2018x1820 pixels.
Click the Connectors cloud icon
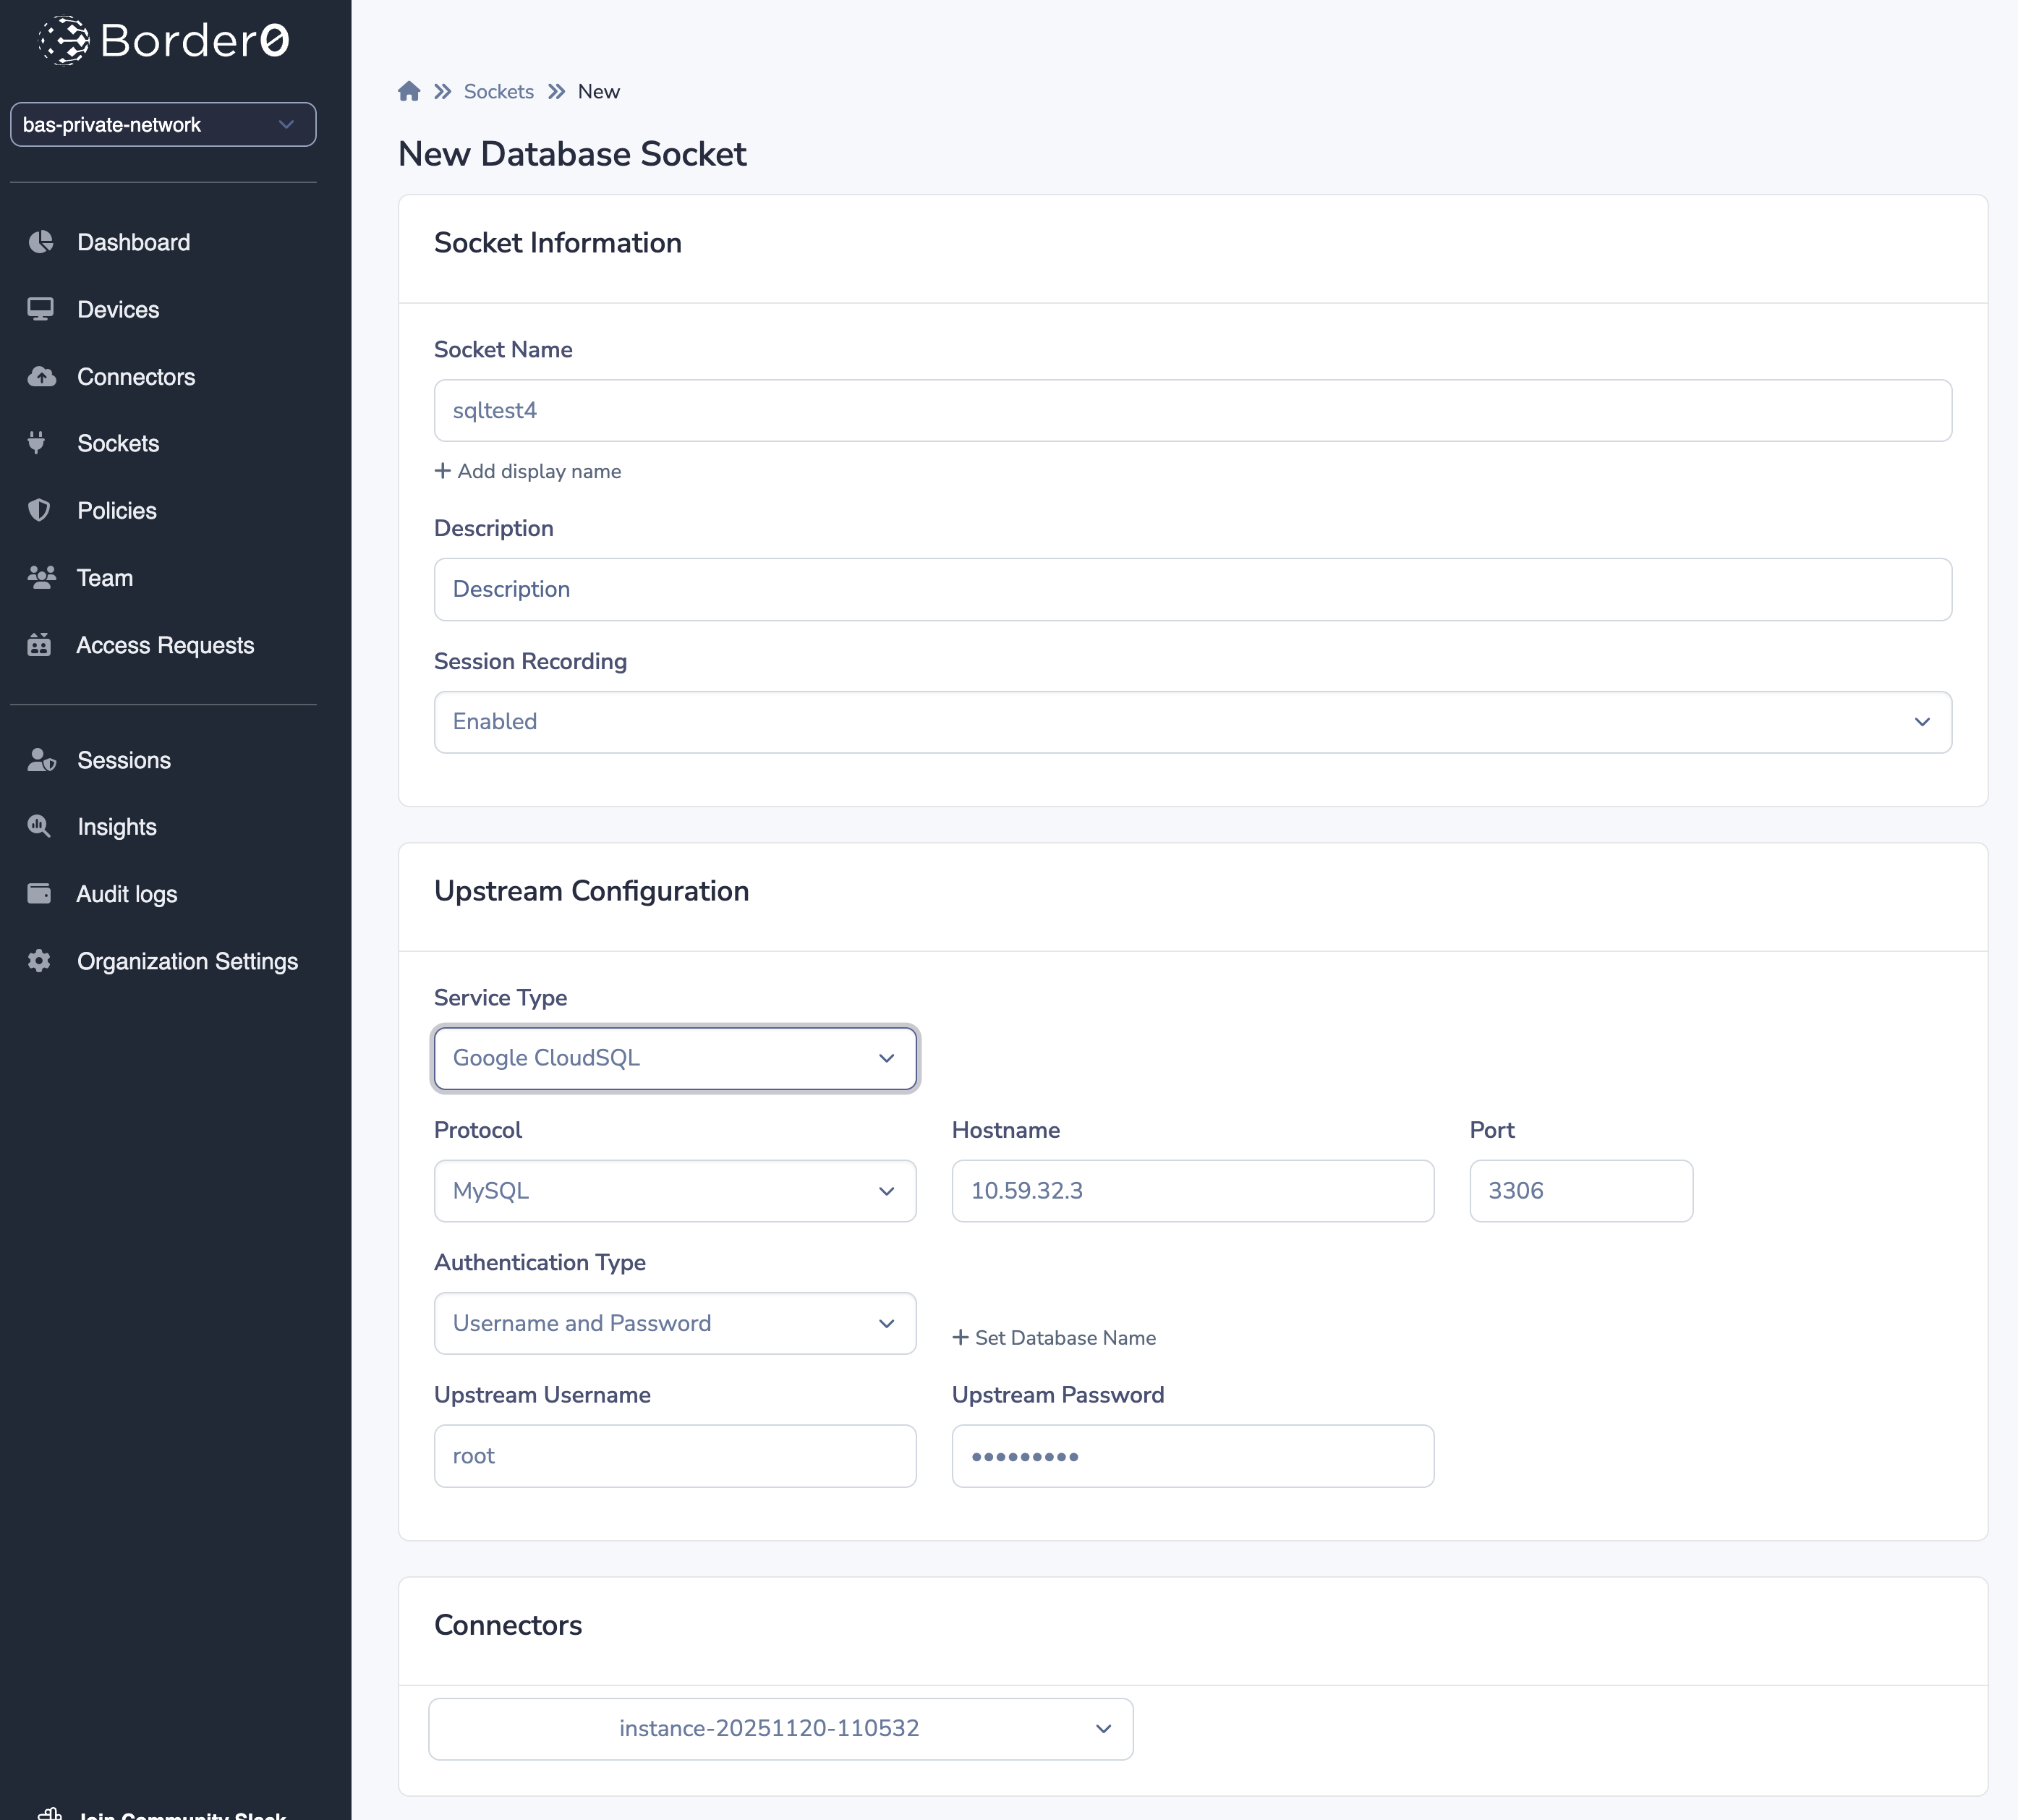coord(40,377)
